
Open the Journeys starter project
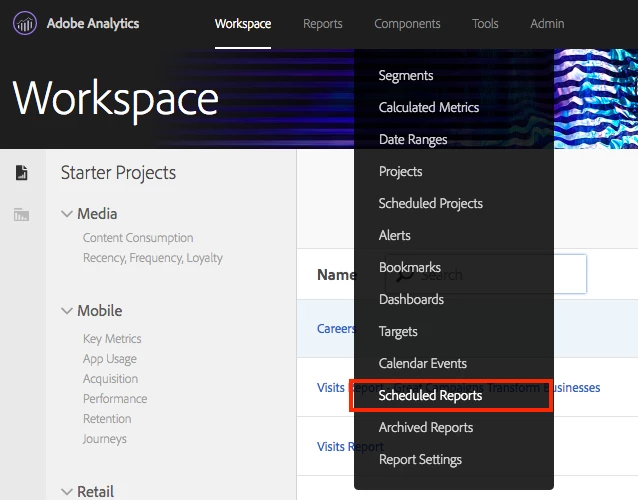[x=105, y=439]
